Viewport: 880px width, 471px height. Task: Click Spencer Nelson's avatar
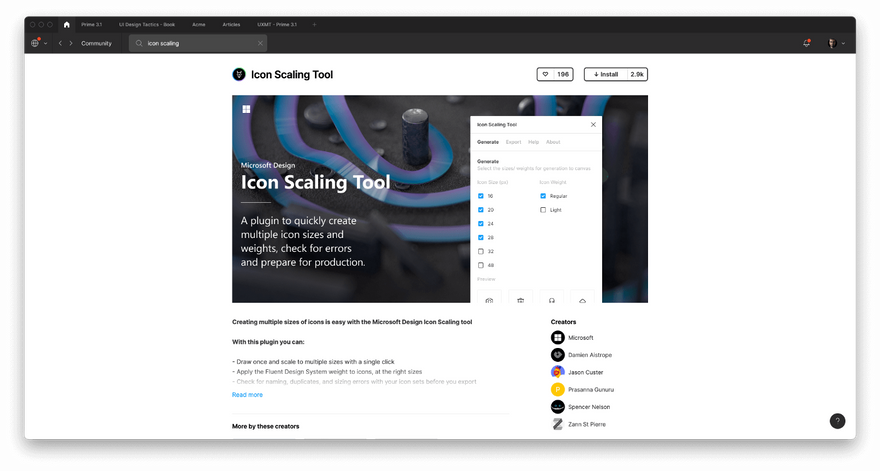coord(557,407)
